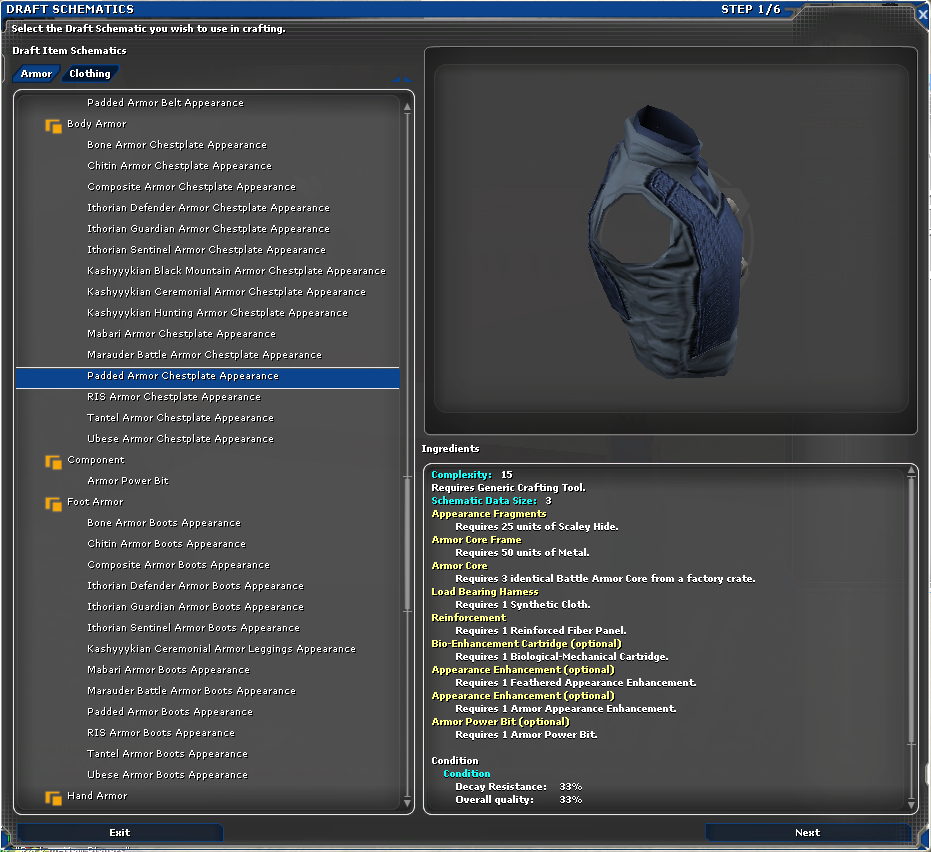
Task: Click the 'Complexity: 15' line
Action: click(x=471, y=474)
